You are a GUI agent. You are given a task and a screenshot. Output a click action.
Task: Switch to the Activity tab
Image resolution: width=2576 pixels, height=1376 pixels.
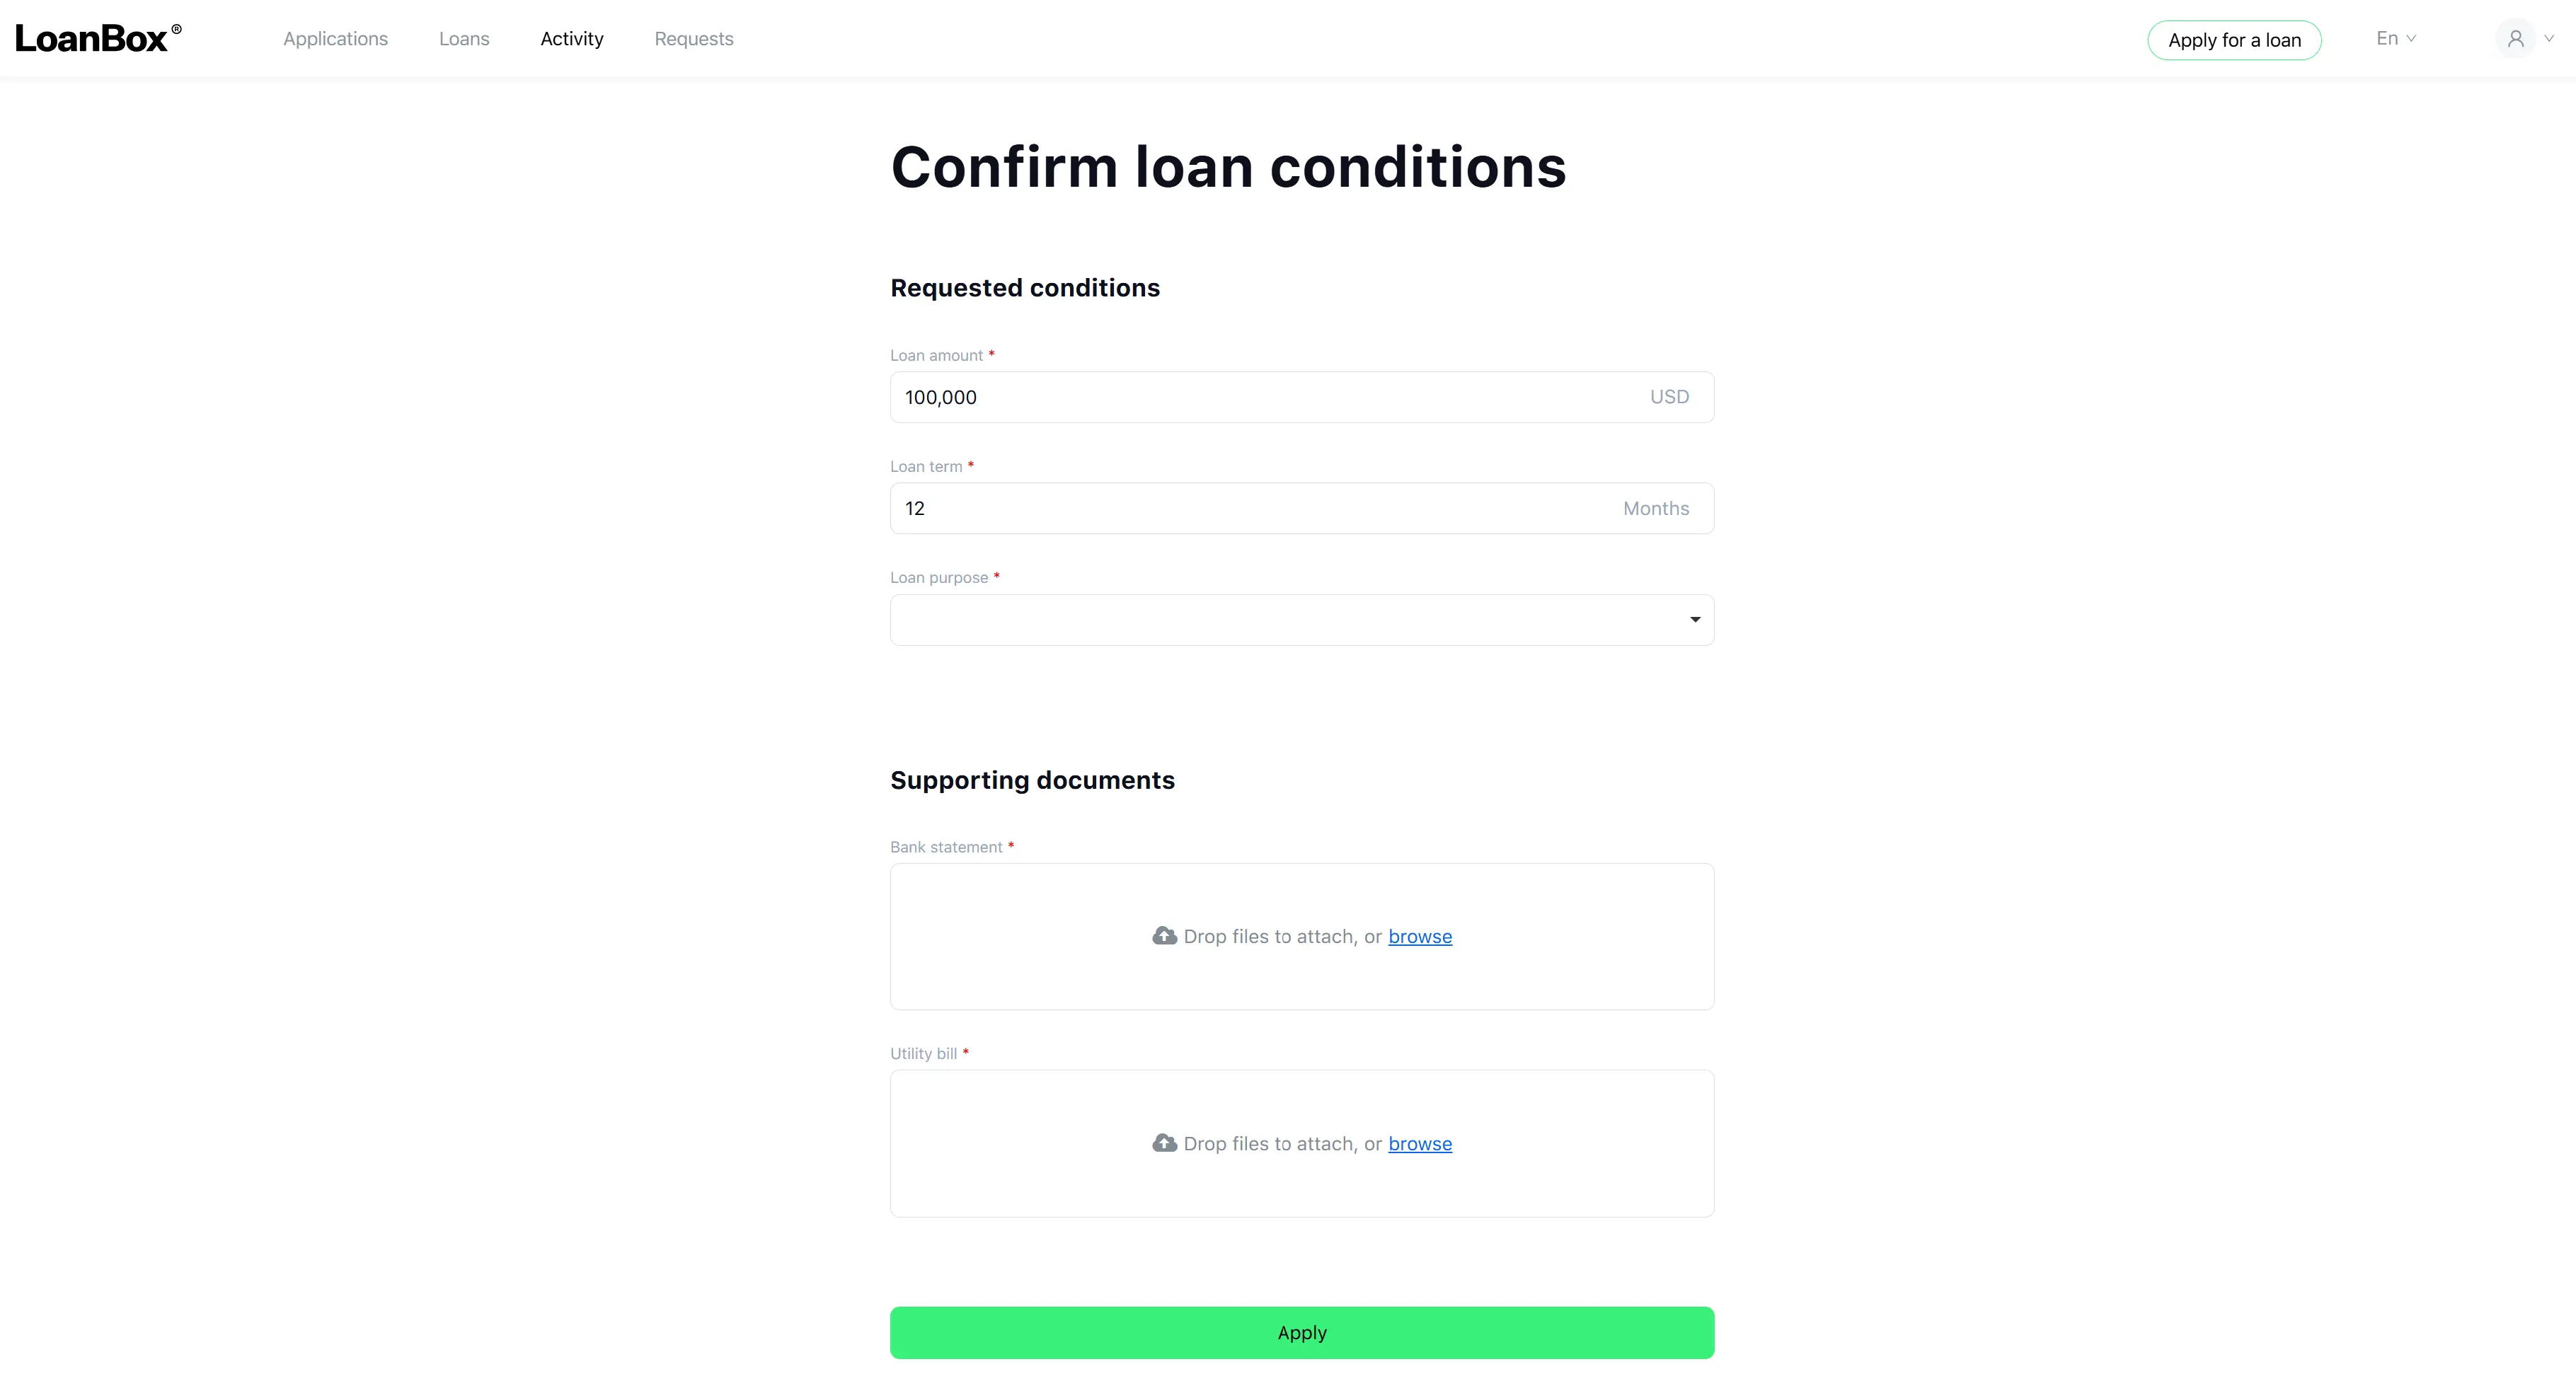click(x=572, y=39)
